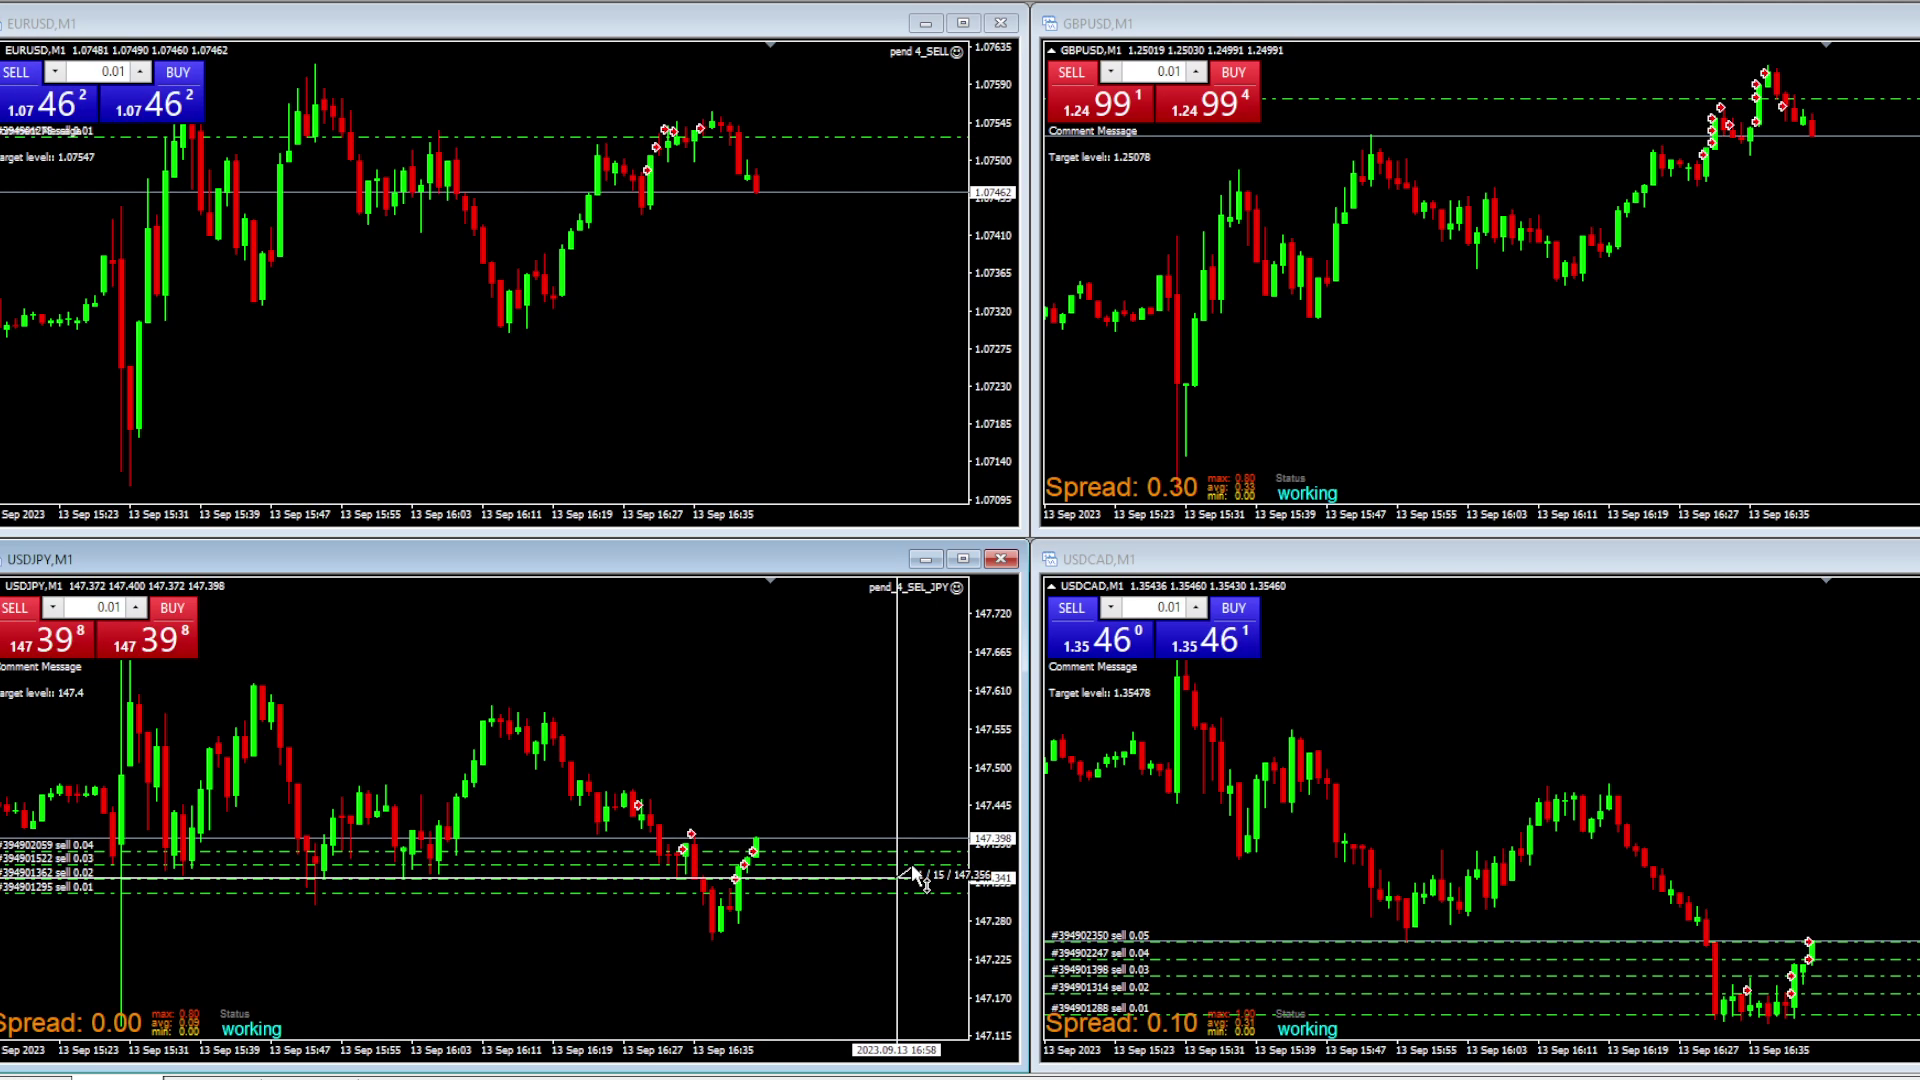Click BUY button on USDCAD chart
Image resolution: width=1920 pixels, height=1080 pixels.
1234,608
